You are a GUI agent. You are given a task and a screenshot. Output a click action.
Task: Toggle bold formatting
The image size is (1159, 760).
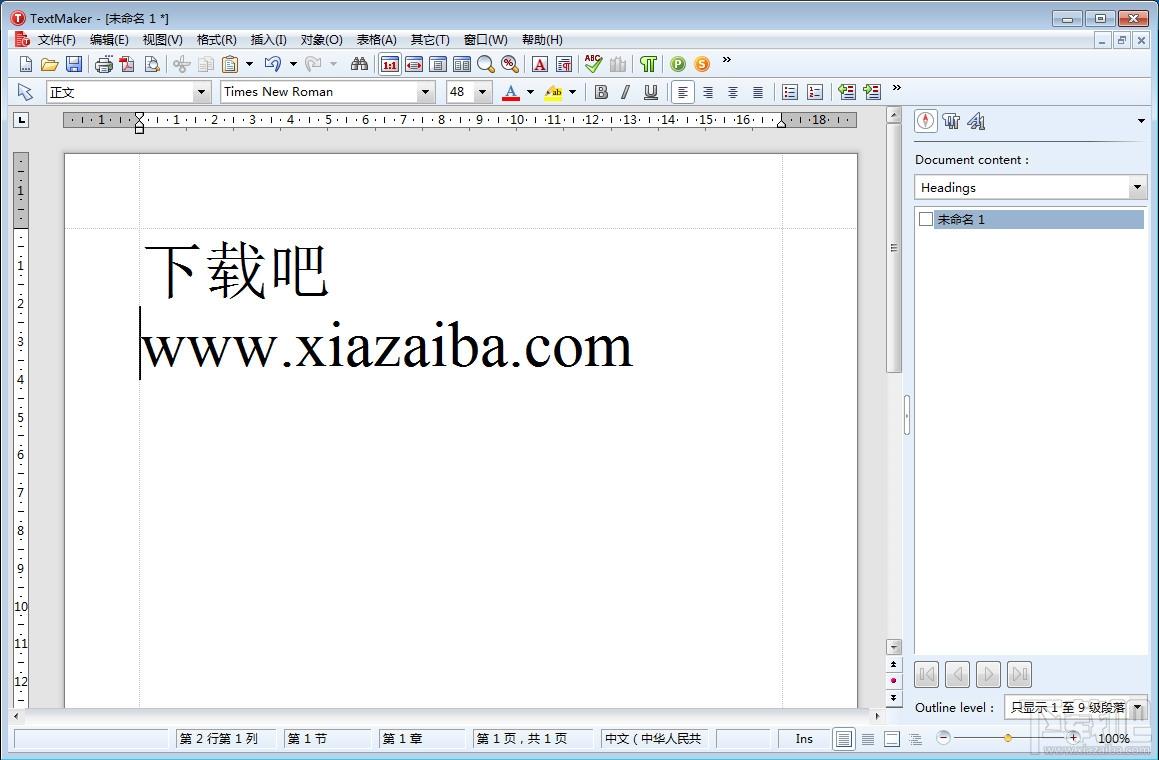click(x=601, y=92)
